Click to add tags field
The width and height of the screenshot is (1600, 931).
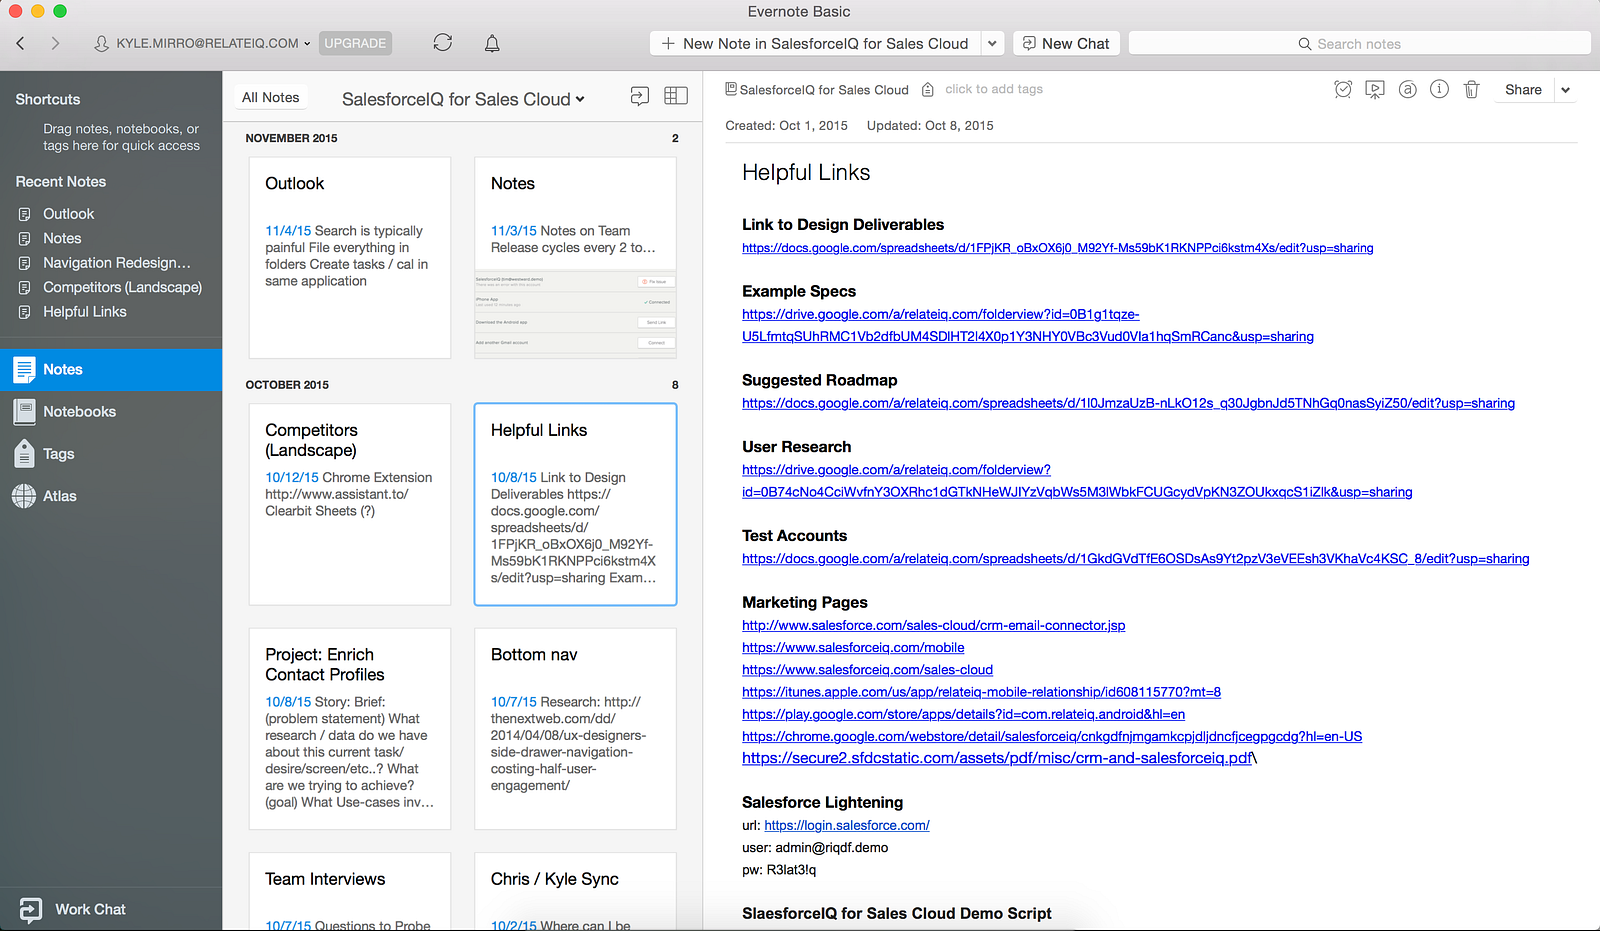(994, 89)
